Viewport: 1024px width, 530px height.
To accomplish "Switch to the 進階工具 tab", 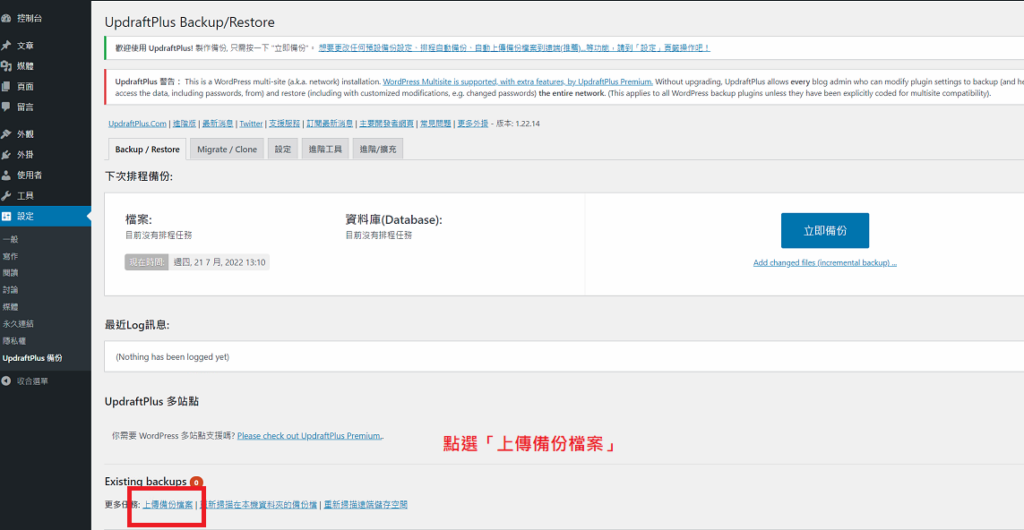I will (325, 149).
